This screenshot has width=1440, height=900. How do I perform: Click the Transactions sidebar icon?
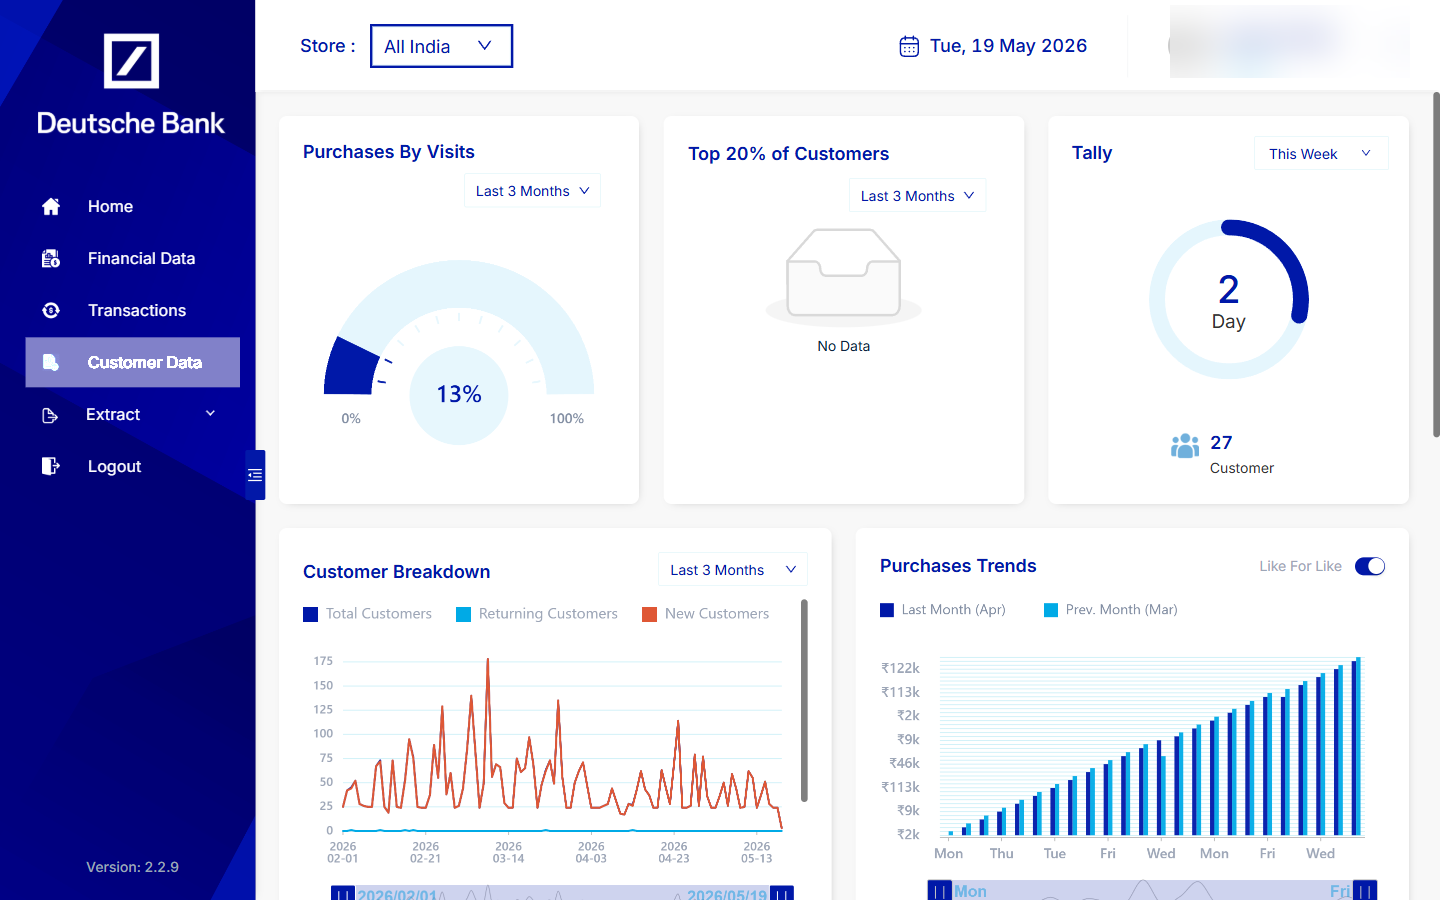click(51, 310)
